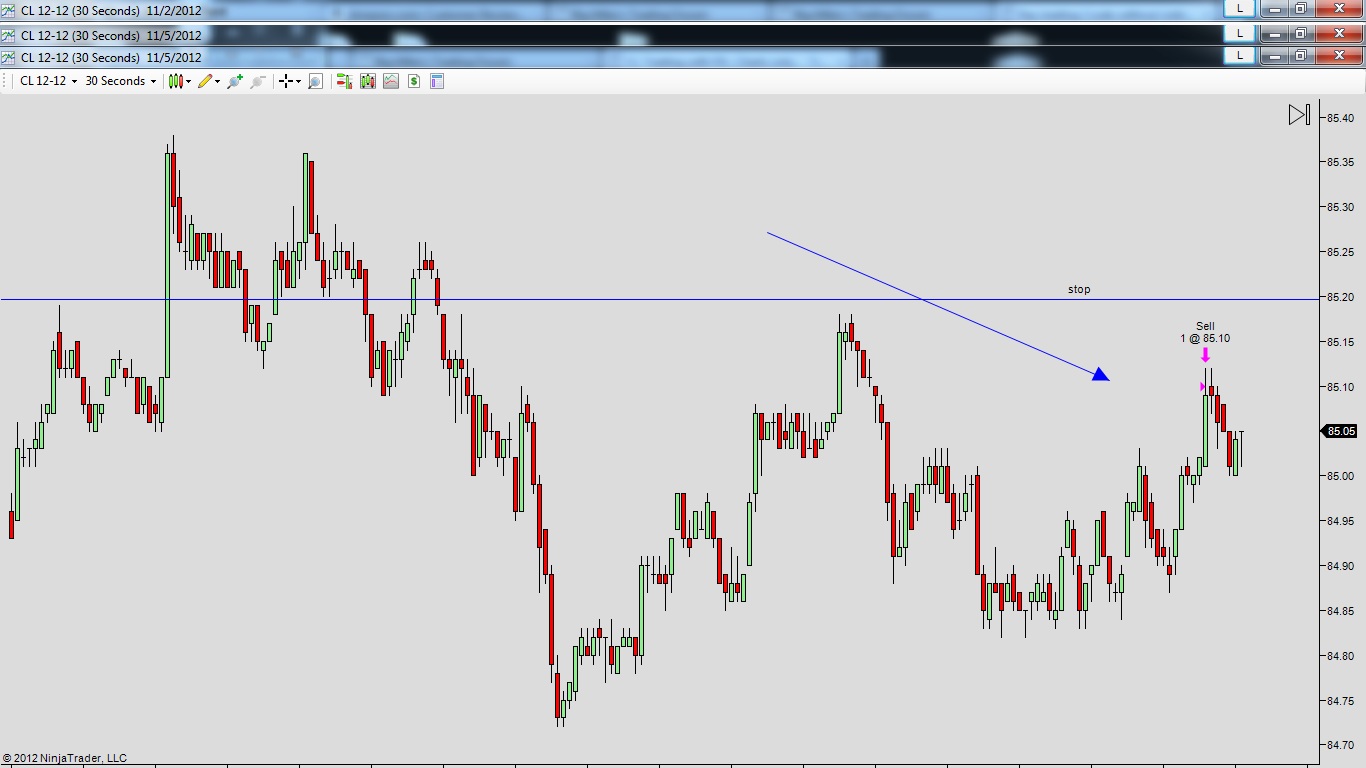
Task: Click the 84.90 price axis label
Action: tap(1341, 566)
